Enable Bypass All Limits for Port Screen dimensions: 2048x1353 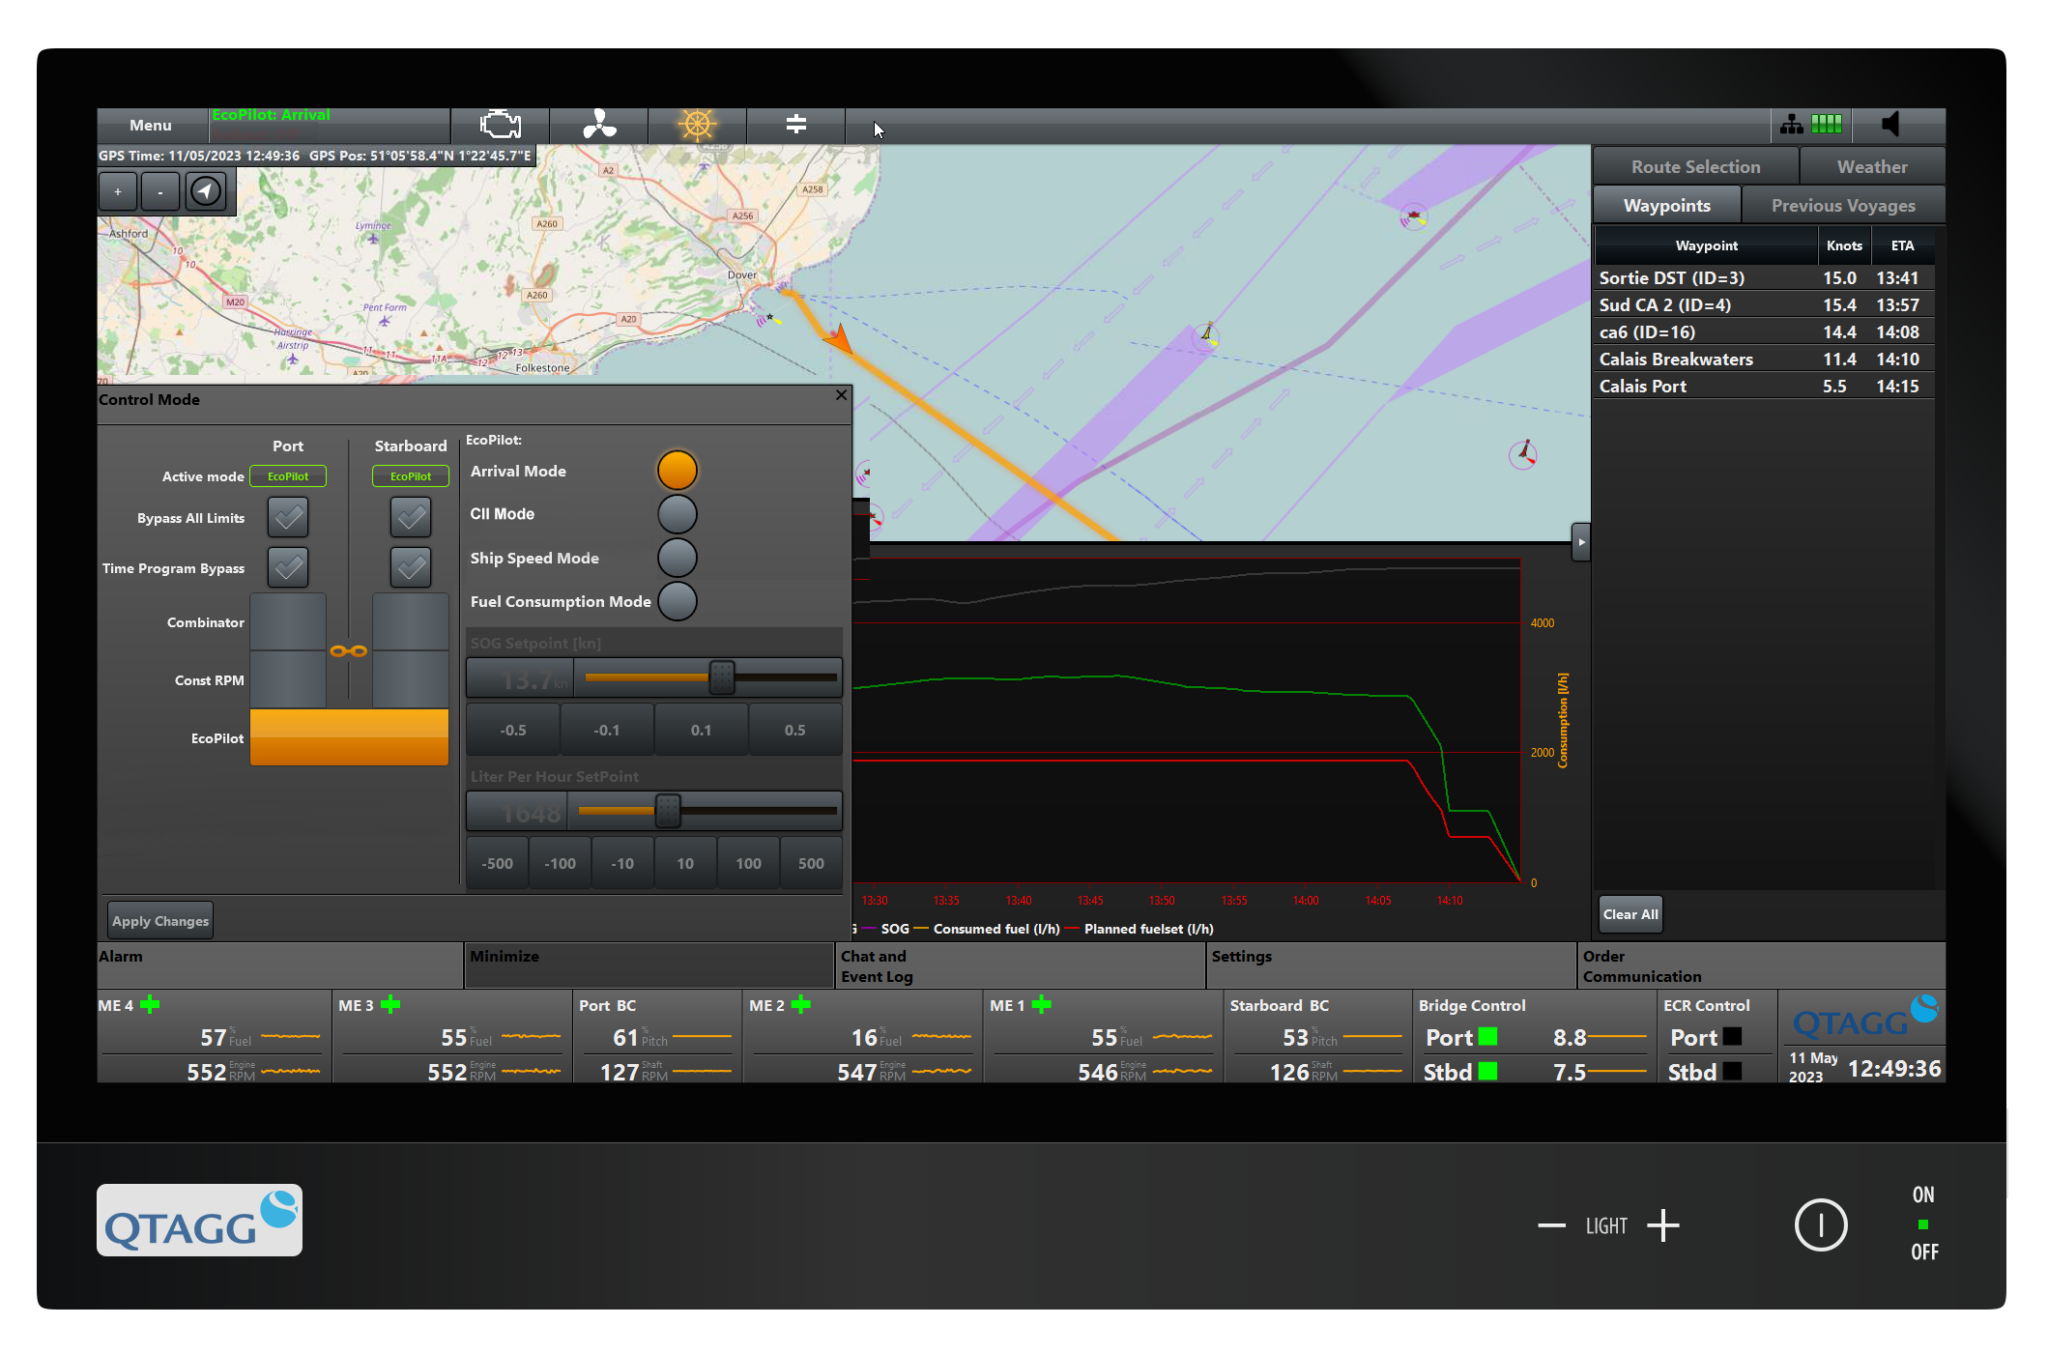(288, 517)
